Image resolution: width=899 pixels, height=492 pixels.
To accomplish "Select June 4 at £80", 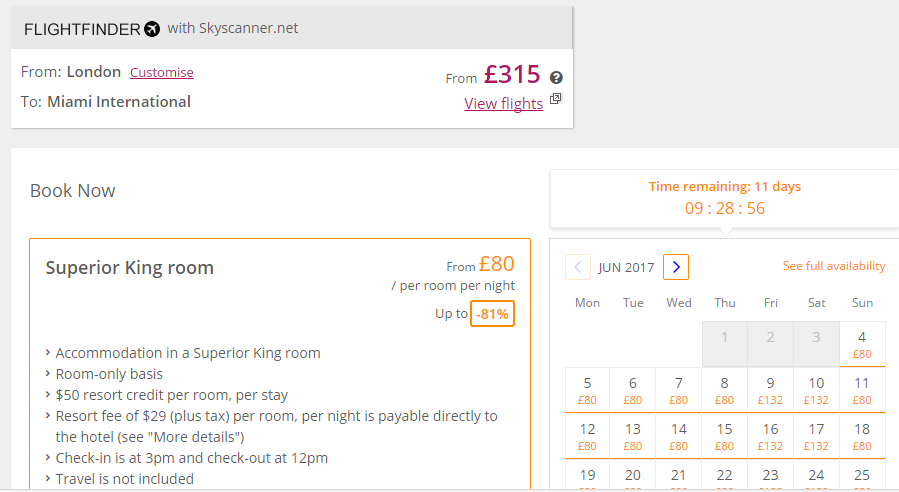I will tap(862, 344).
